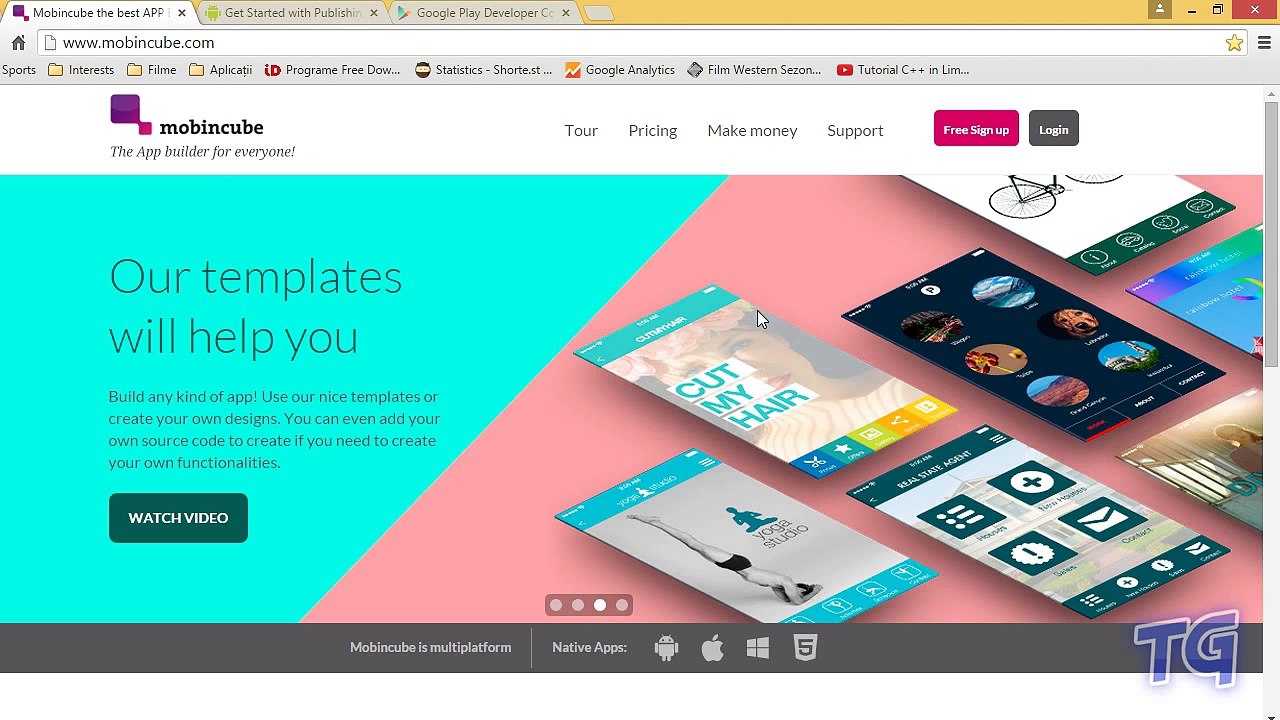Click the WATCH VIDEO button
Screen dimensions: 1280x720
click(178, 518)
